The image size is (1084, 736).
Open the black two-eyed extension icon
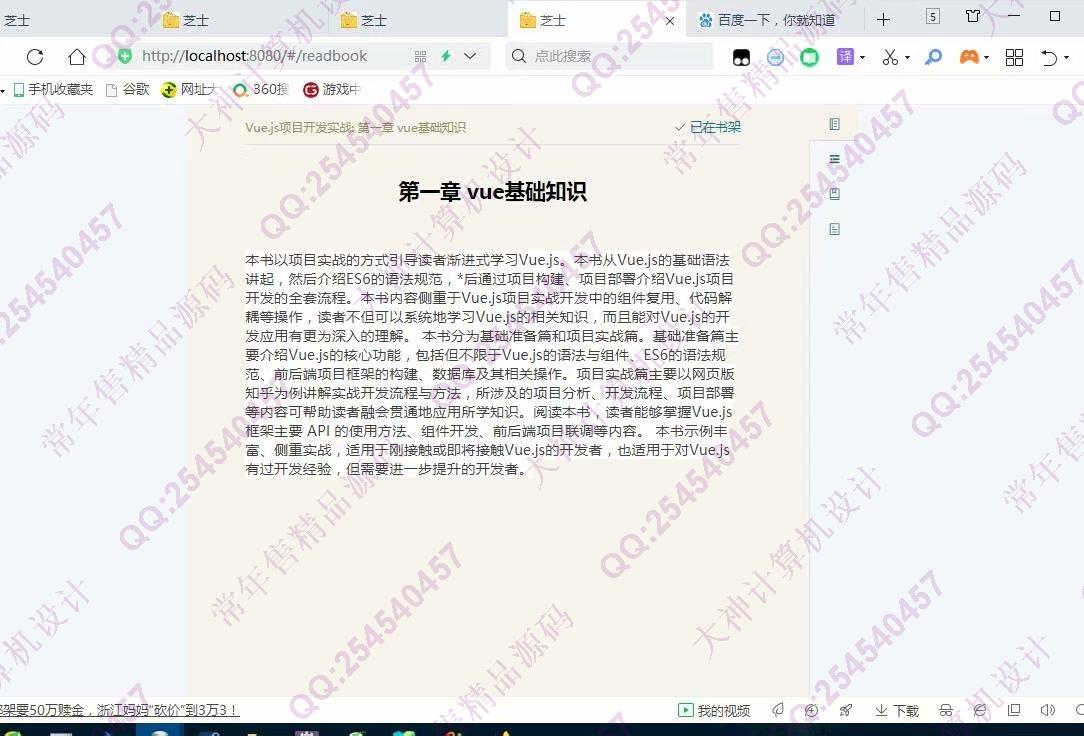pyautogui.click(x=741, y=57)
